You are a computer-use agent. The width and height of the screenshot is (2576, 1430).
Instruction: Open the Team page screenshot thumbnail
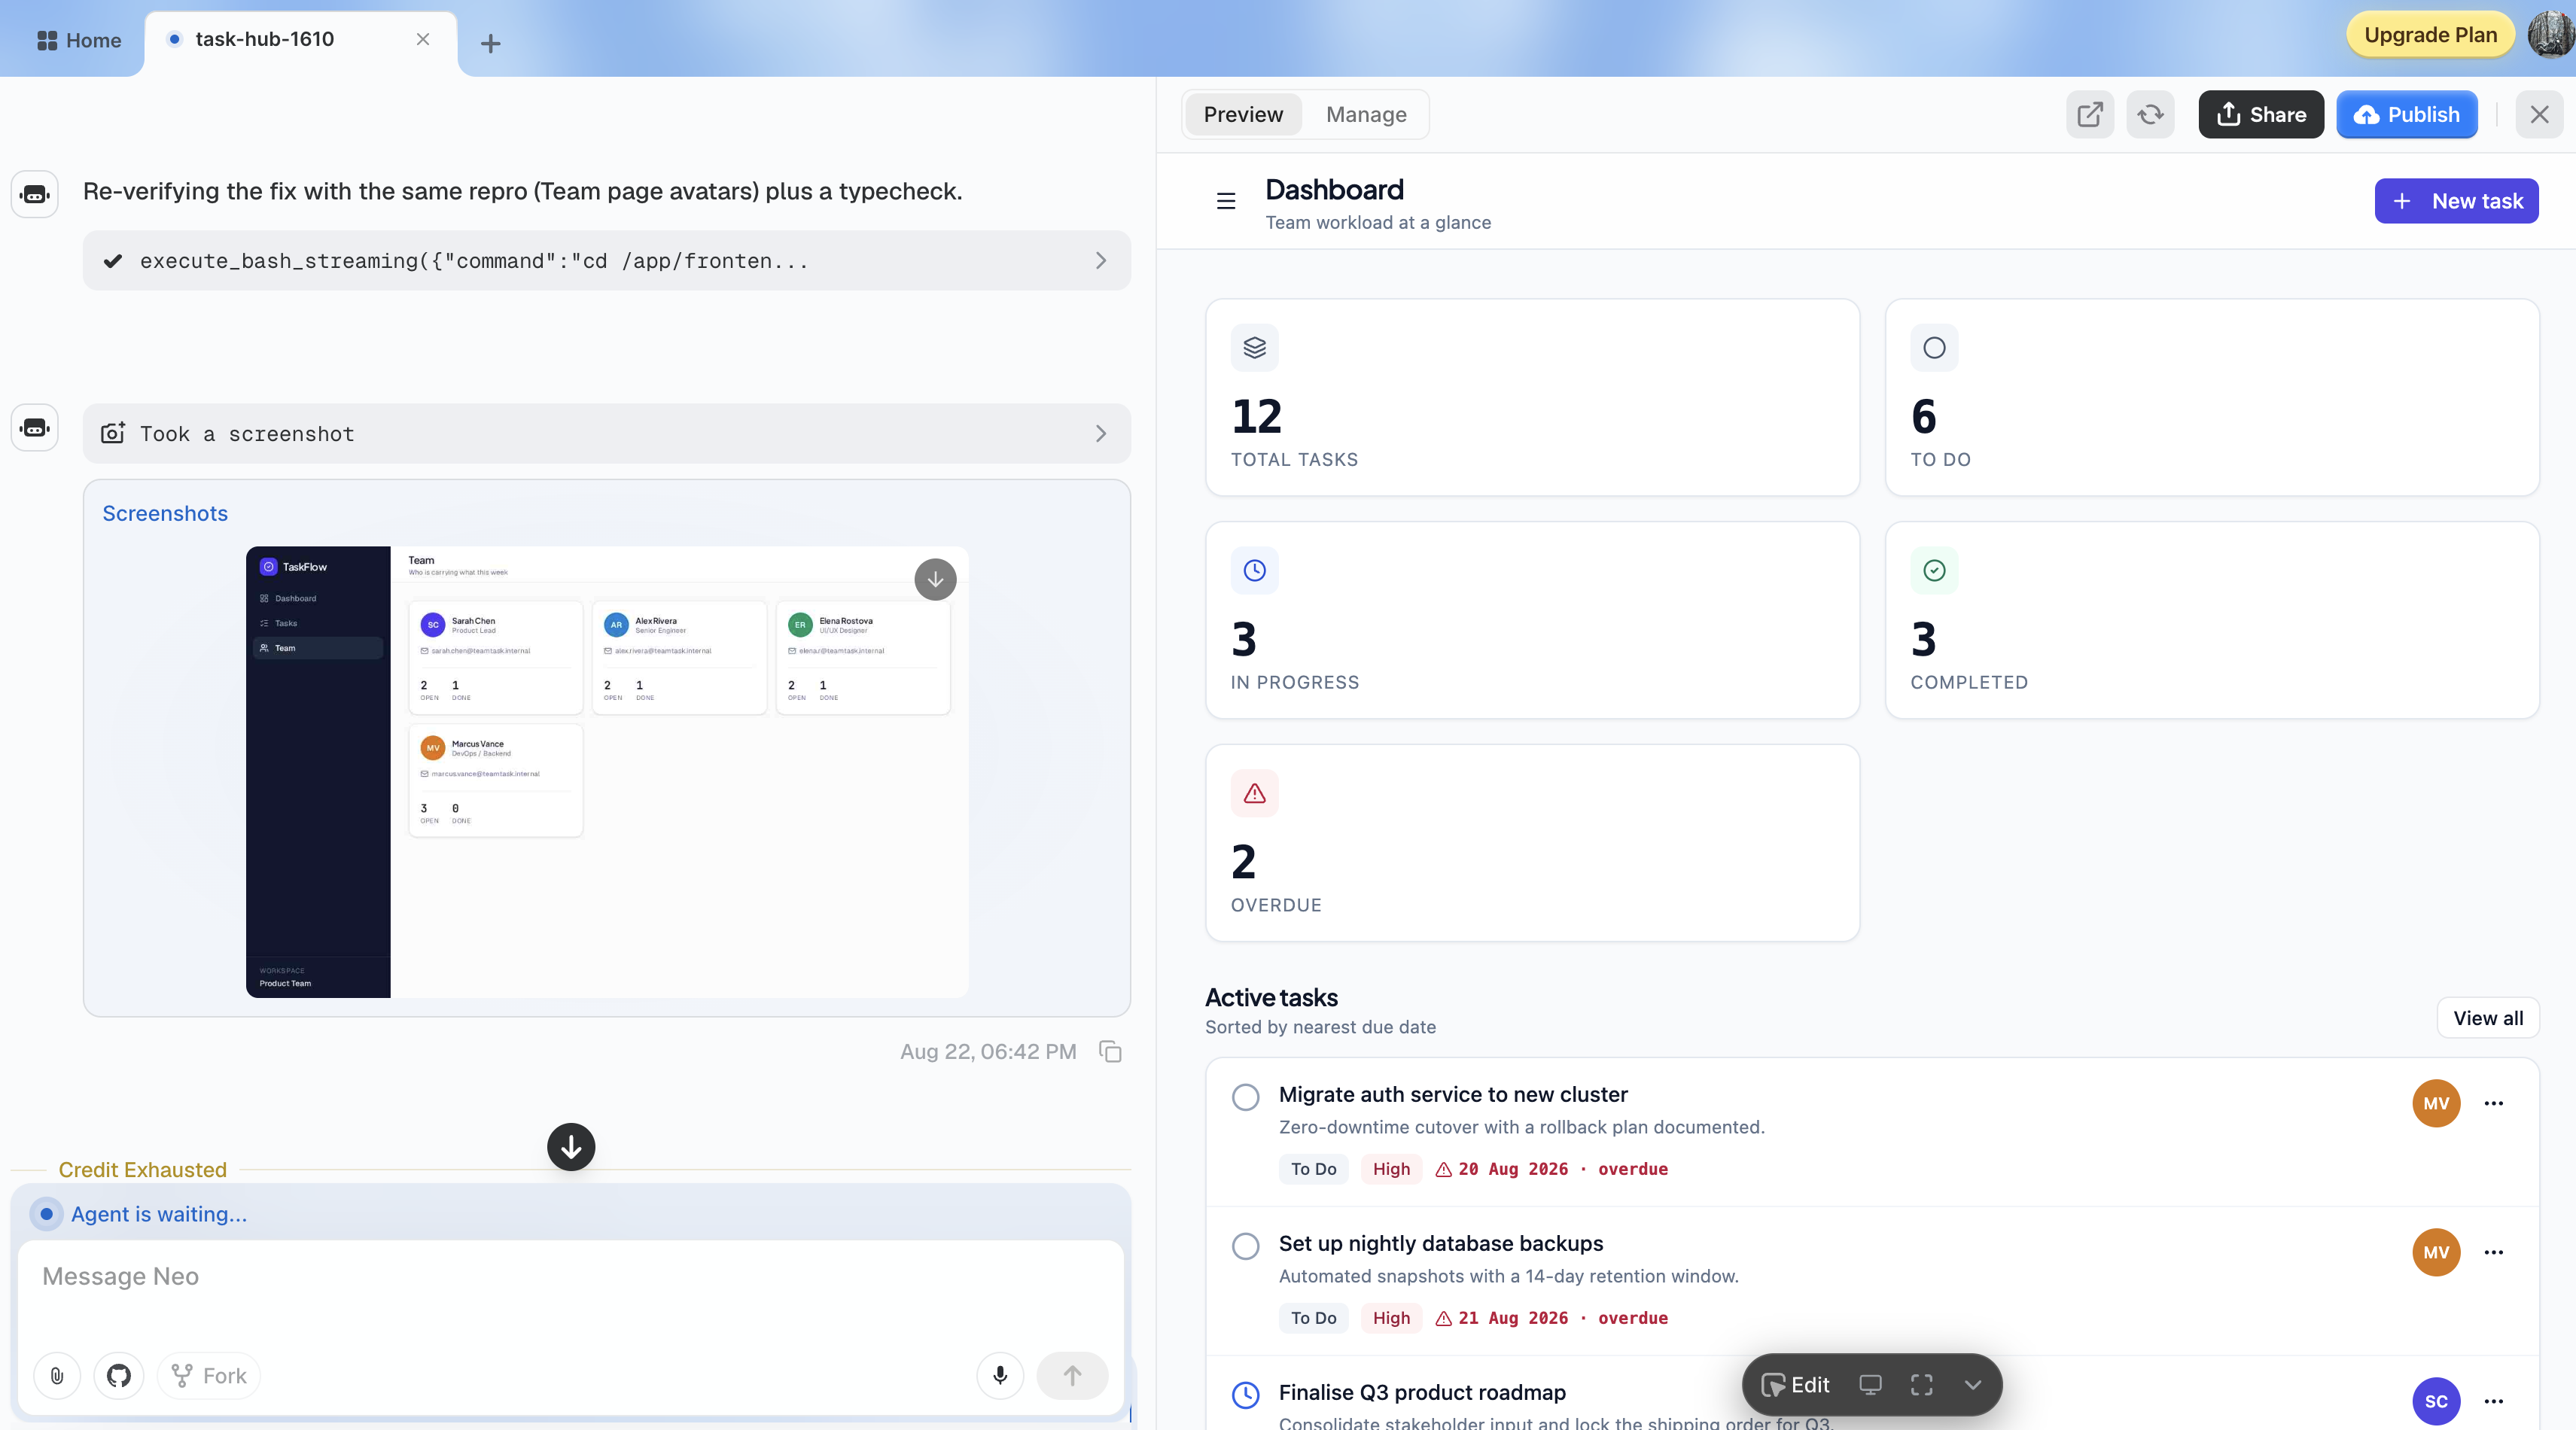pyautogui.click(x=607, y=772)
